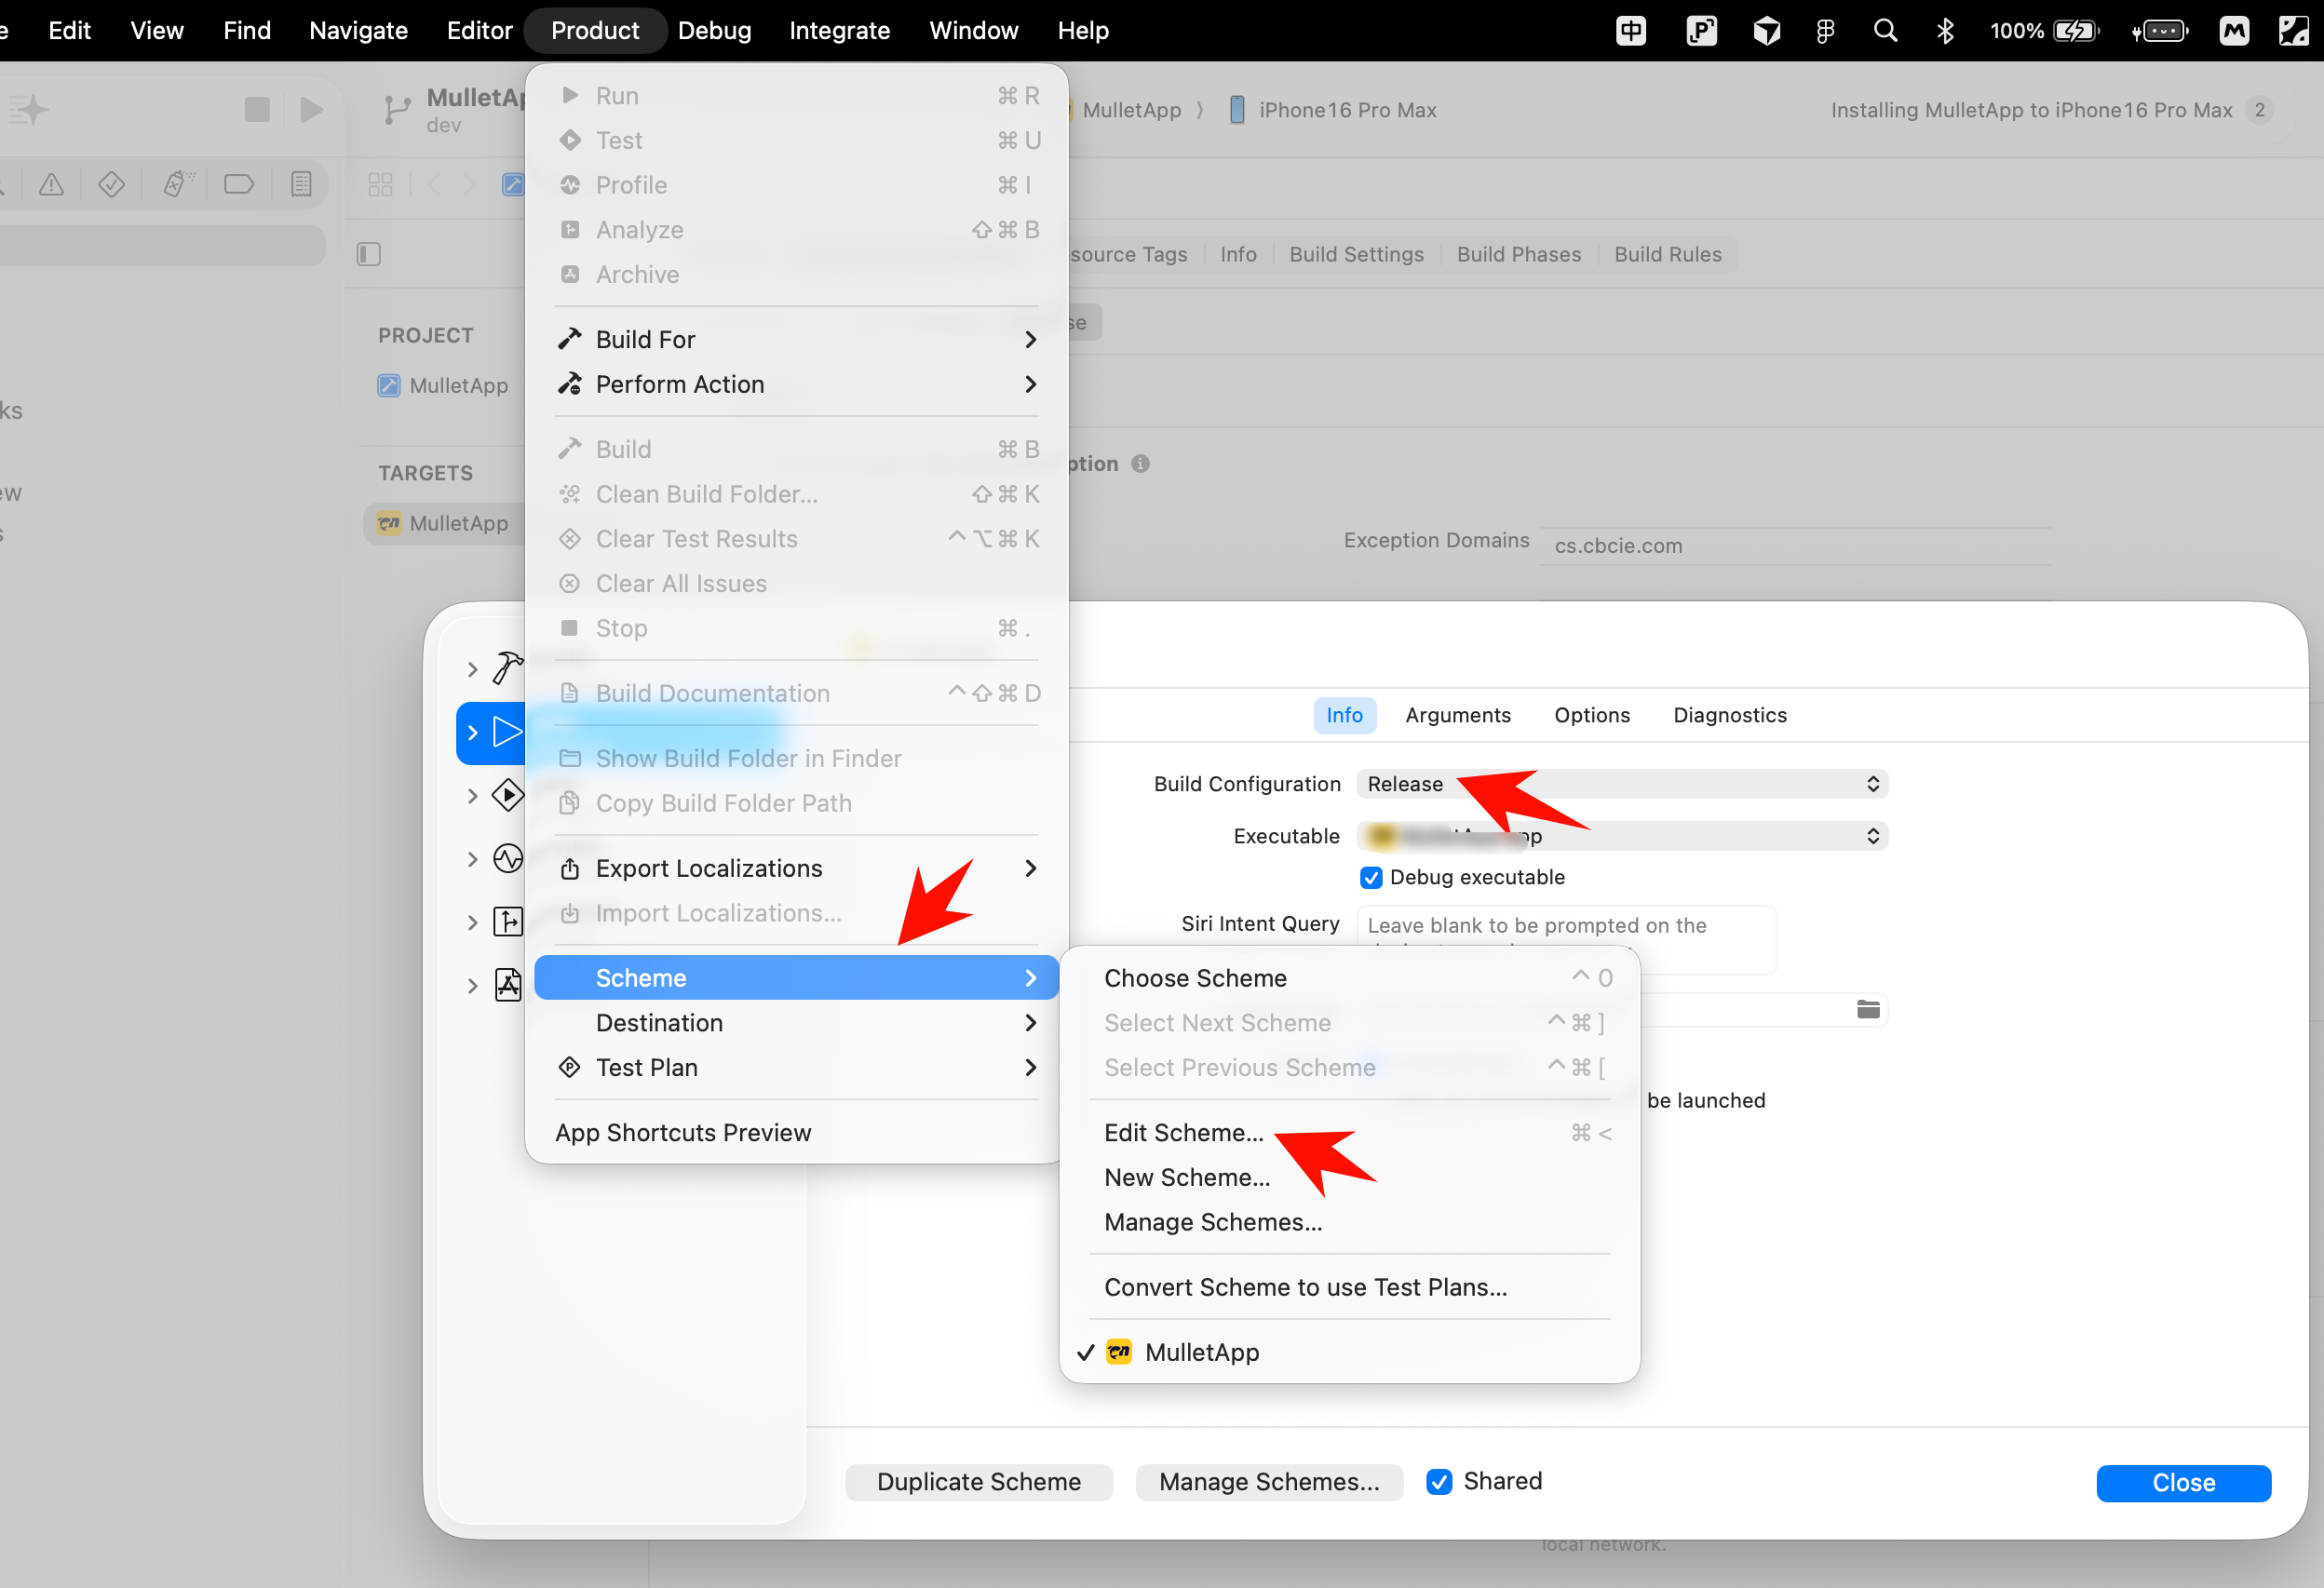
Task: Click the git branch icon beside MulletApp
Action: (x=397, y=109)
